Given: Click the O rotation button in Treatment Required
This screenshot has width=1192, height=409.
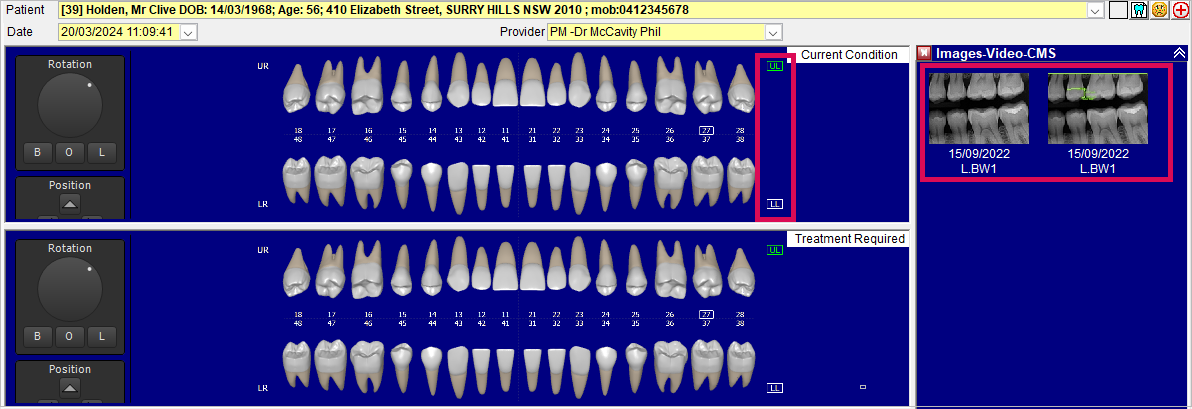Looking at the screenshot, I should pyautogui.click(x=69, y=336).
